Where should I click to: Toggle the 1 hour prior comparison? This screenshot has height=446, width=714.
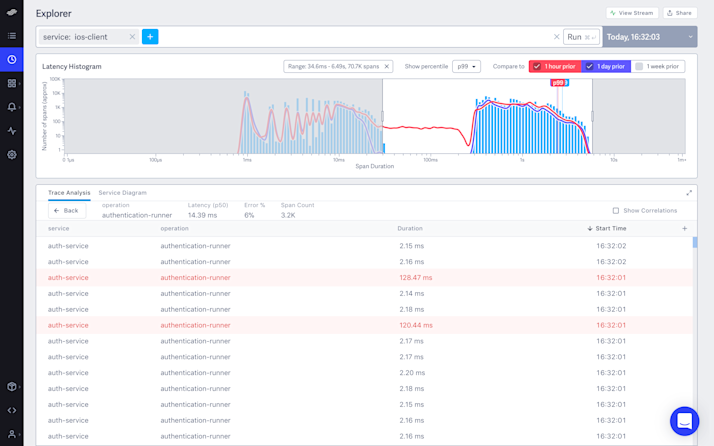tap(555, 67)
